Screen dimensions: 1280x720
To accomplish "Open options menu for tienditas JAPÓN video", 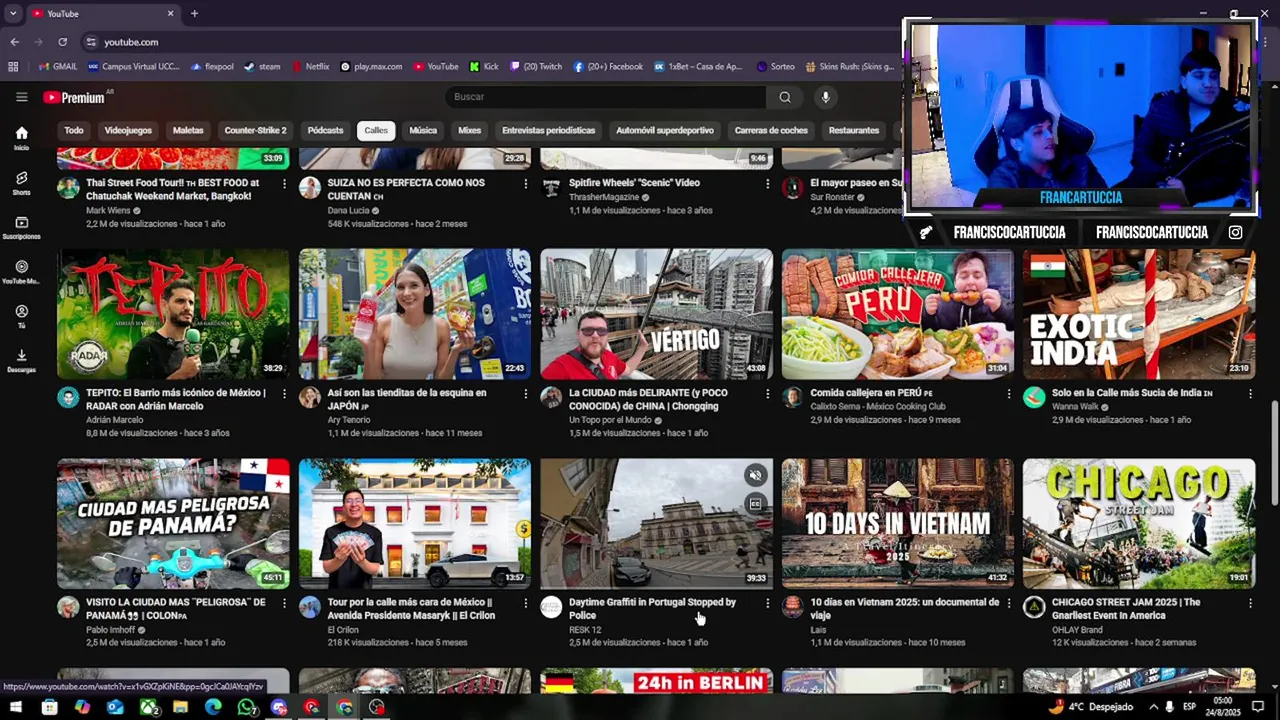I will (526, 394).
